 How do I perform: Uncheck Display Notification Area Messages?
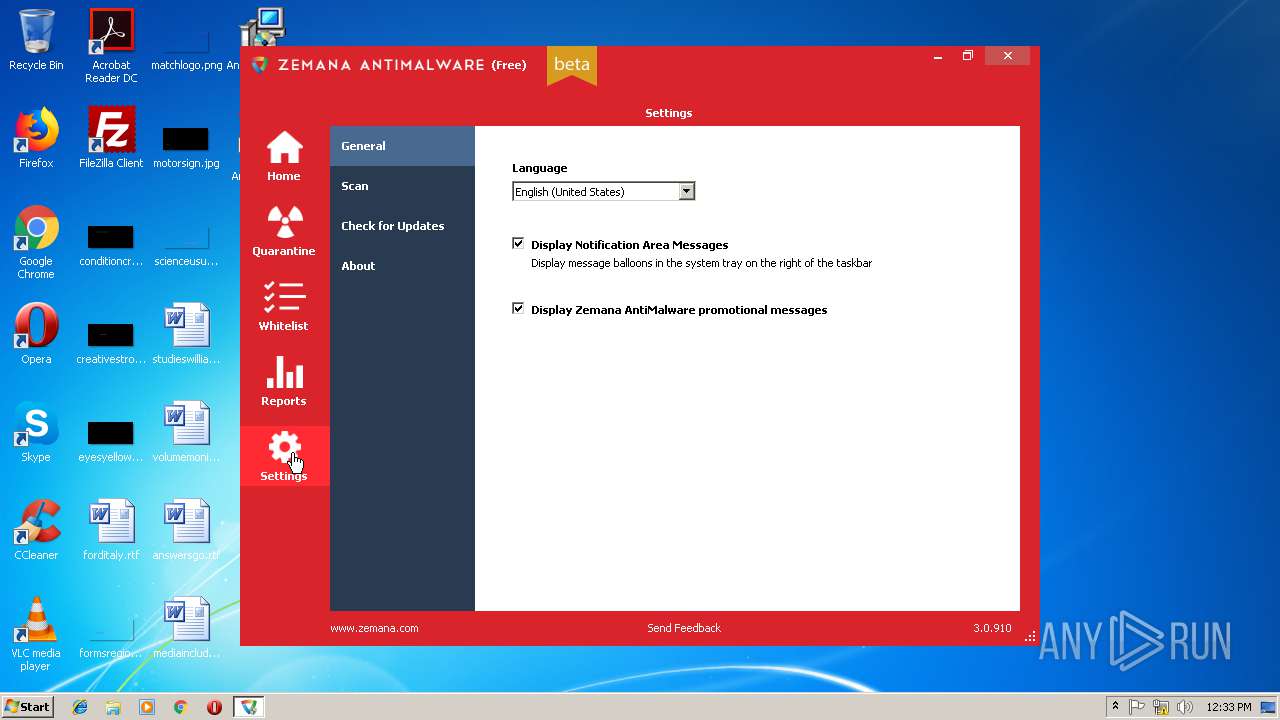pyautogui.click(x=518, y=243)
